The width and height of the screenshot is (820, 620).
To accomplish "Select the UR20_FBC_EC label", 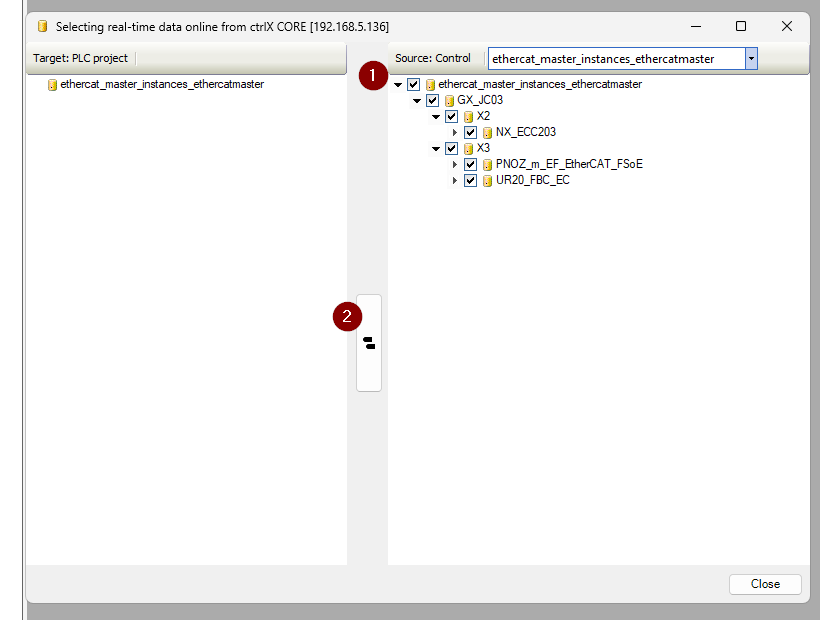I will (532, 180).
